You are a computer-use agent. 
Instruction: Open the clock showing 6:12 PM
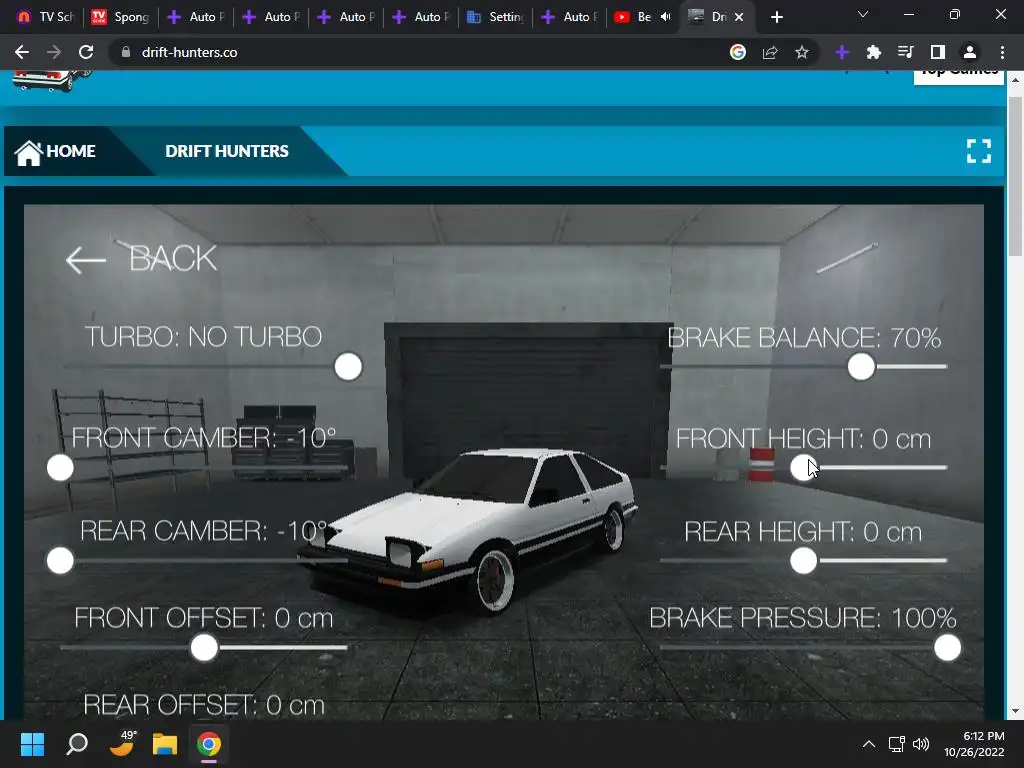974,744
